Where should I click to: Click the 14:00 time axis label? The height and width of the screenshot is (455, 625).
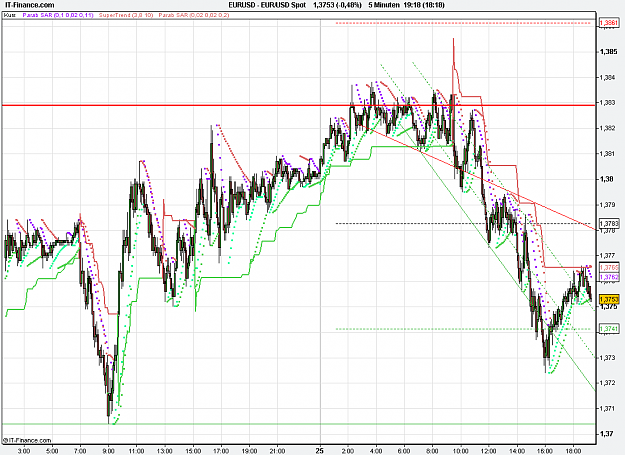(x=517, y=451)
